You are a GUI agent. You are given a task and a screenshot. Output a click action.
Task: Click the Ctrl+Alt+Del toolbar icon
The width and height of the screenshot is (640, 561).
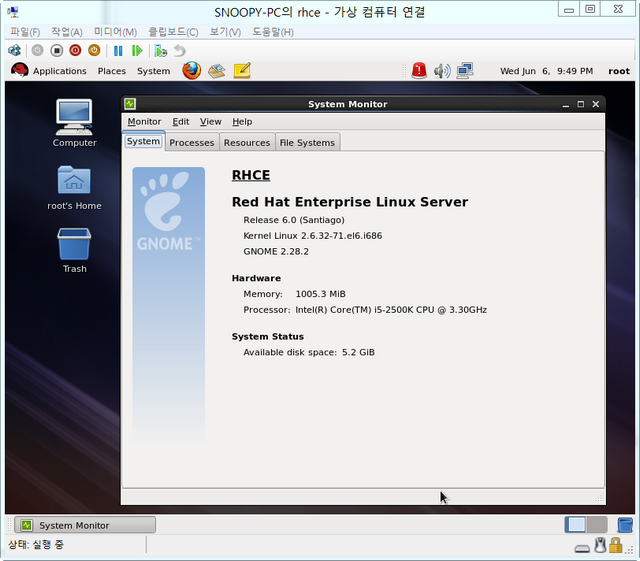[14, 51]
